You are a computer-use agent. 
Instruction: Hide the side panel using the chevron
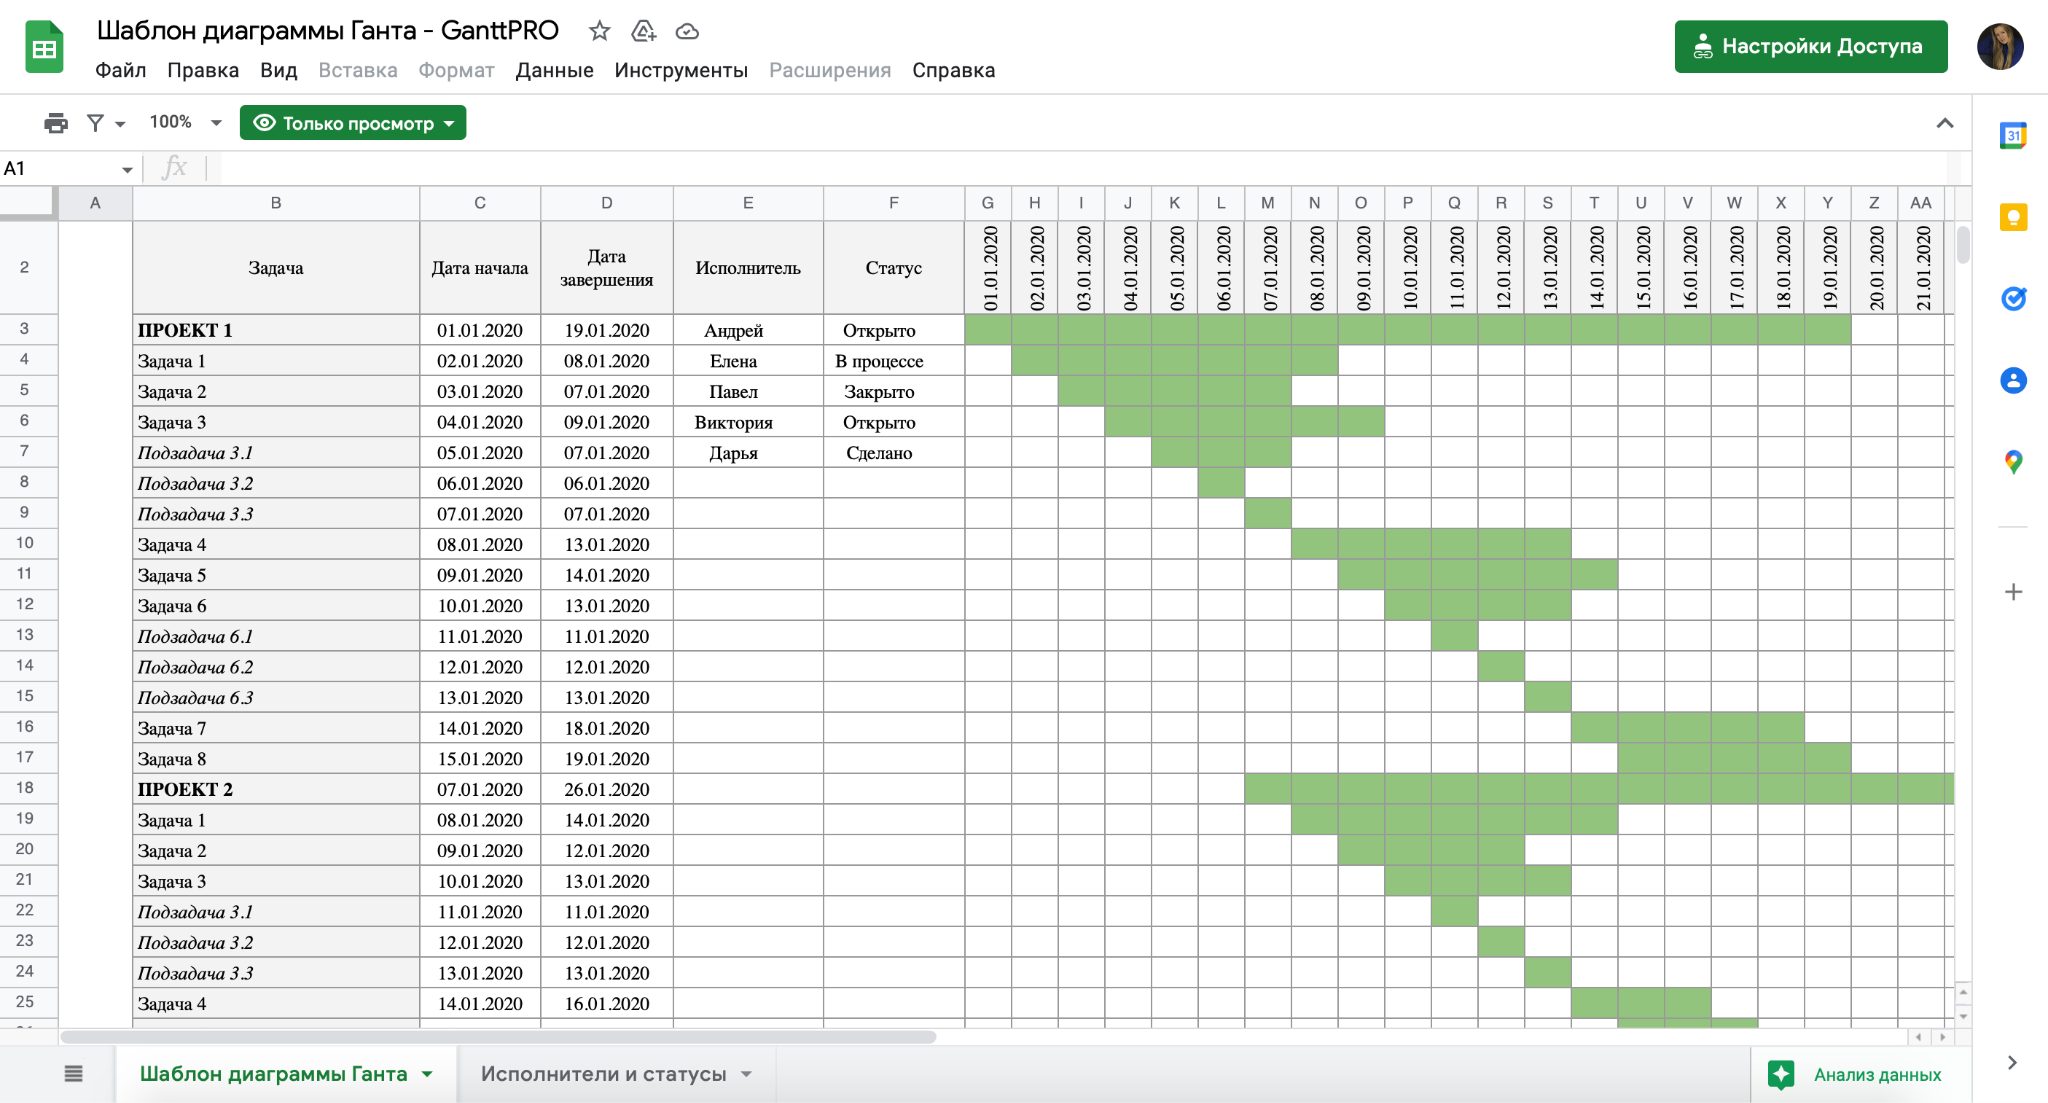[x=2012, y=1062]
